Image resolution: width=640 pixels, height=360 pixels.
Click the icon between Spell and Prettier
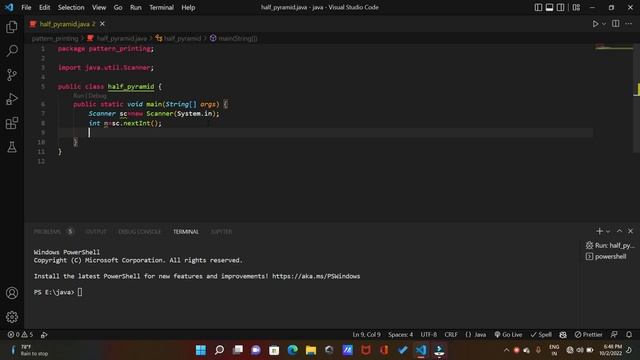click(563, 335)
